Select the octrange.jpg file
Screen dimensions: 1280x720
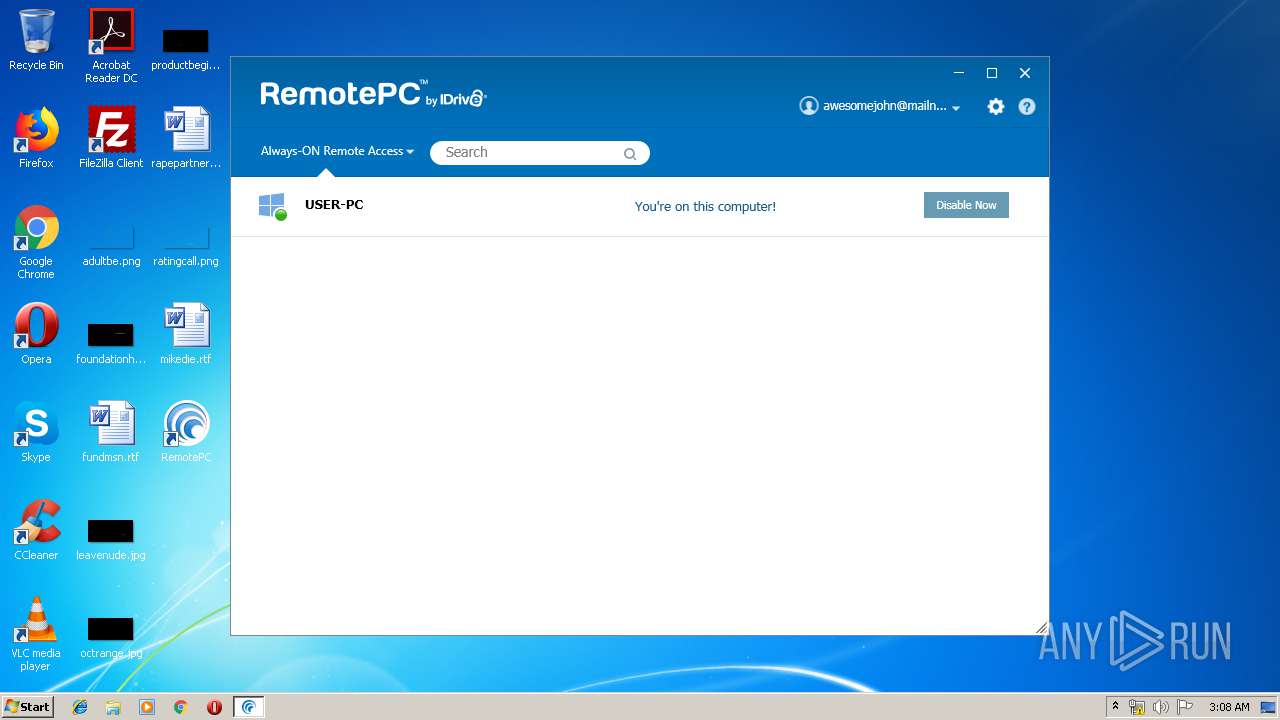[x=111, y=638]
